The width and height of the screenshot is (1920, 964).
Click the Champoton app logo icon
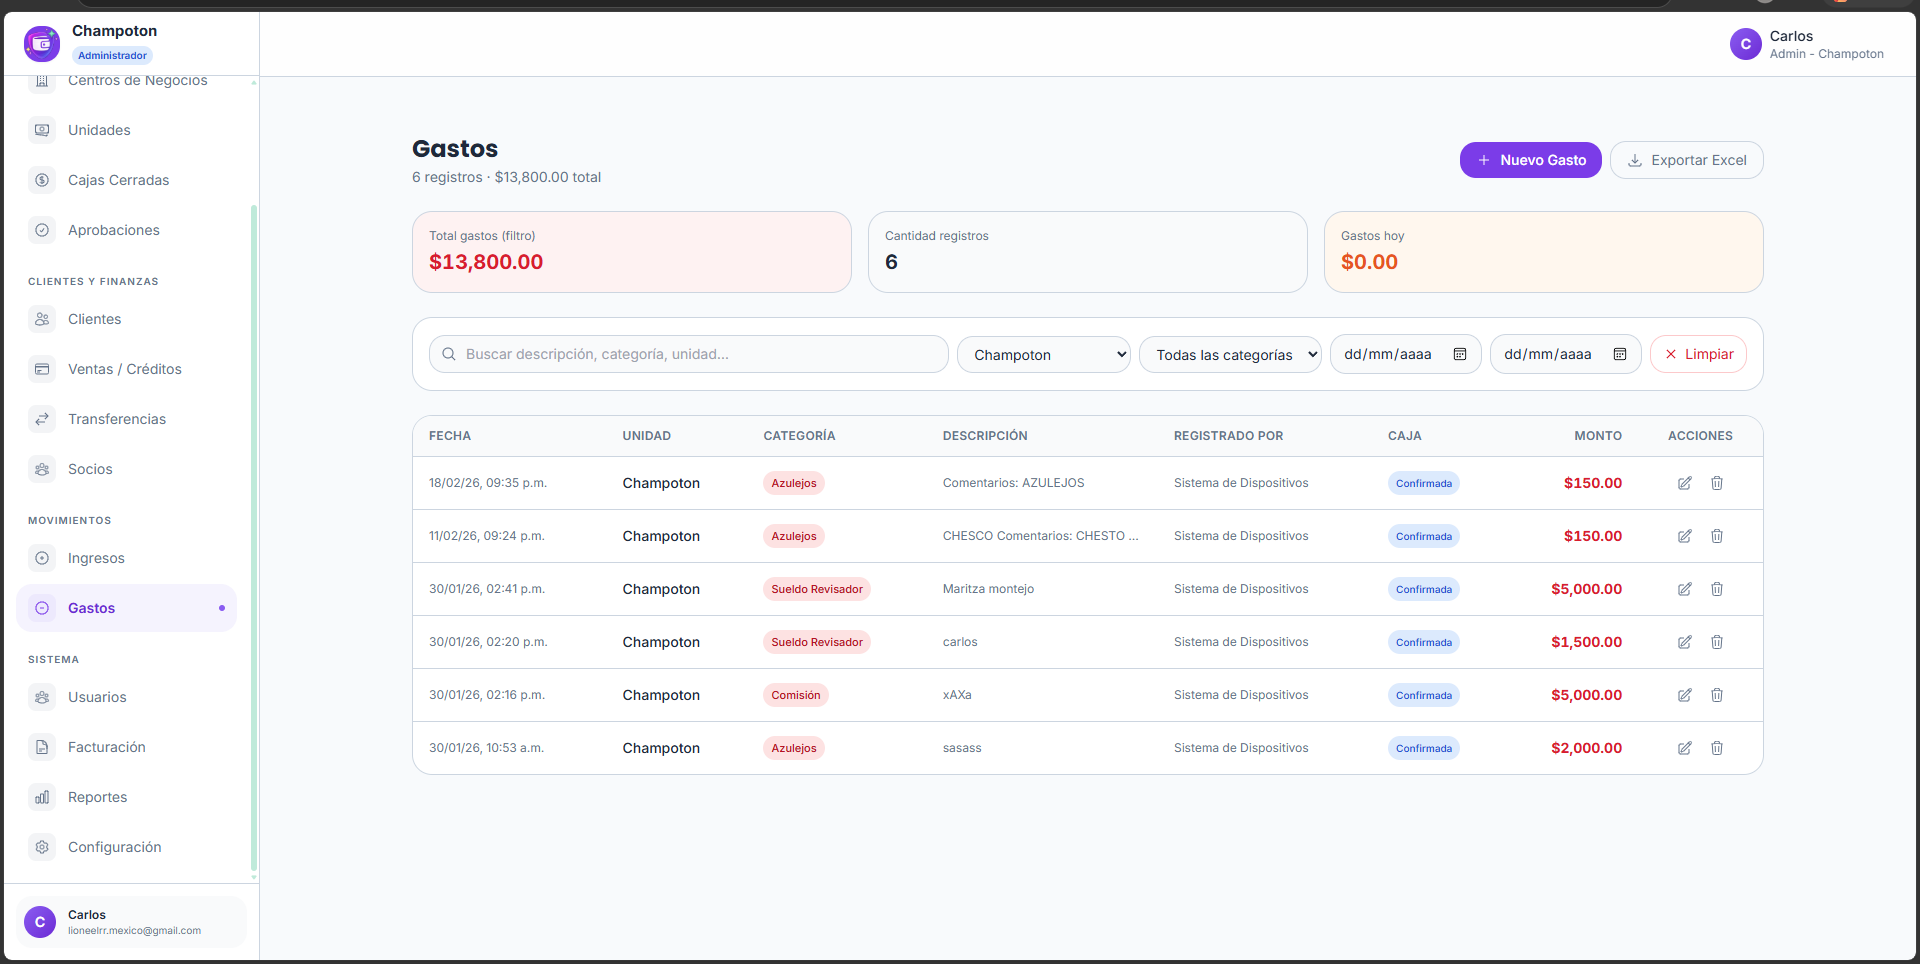click(x=42, y=43)
